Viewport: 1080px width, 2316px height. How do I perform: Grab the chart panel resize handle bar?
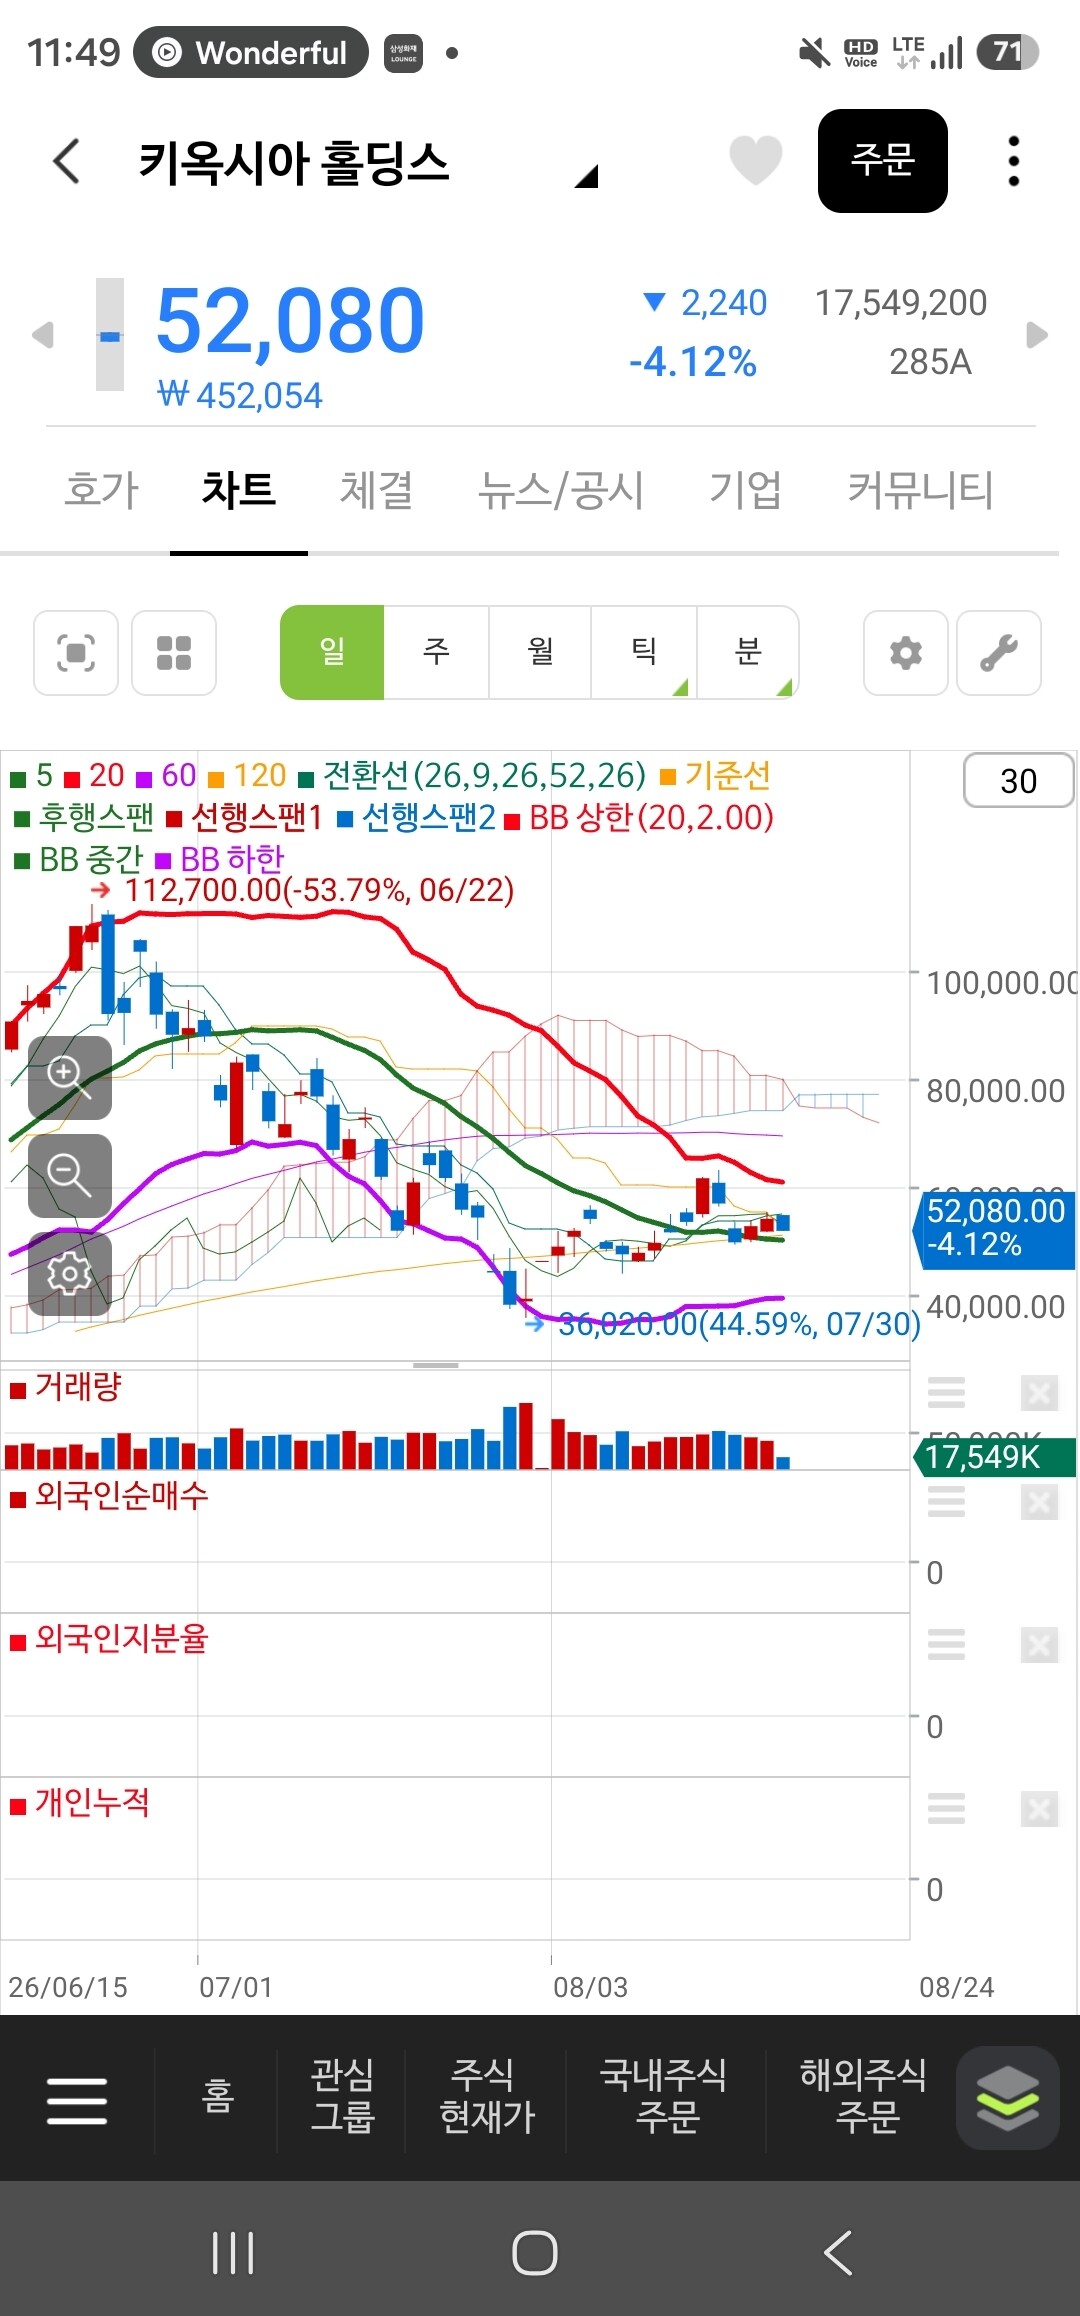point(436,1365)
